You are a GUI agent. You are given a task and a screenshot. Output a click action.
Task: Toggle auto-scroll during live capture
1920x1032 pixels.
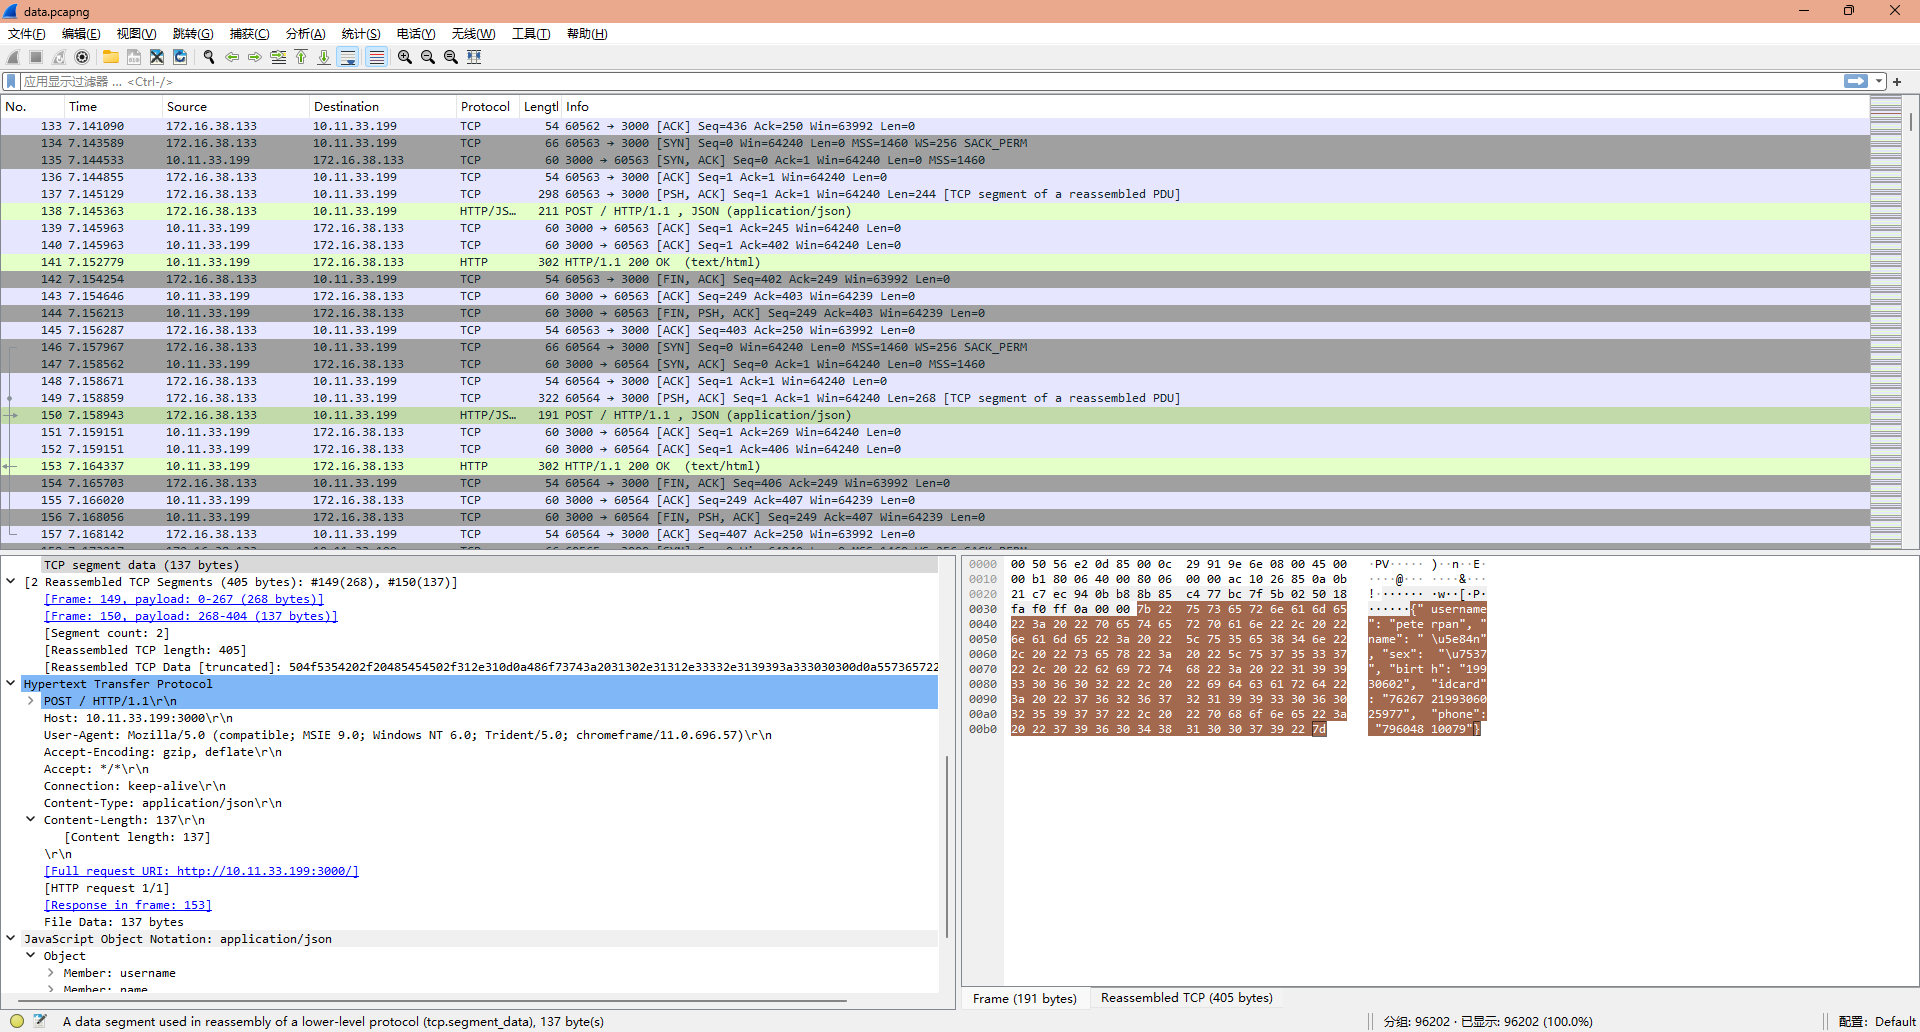[348, 57]
